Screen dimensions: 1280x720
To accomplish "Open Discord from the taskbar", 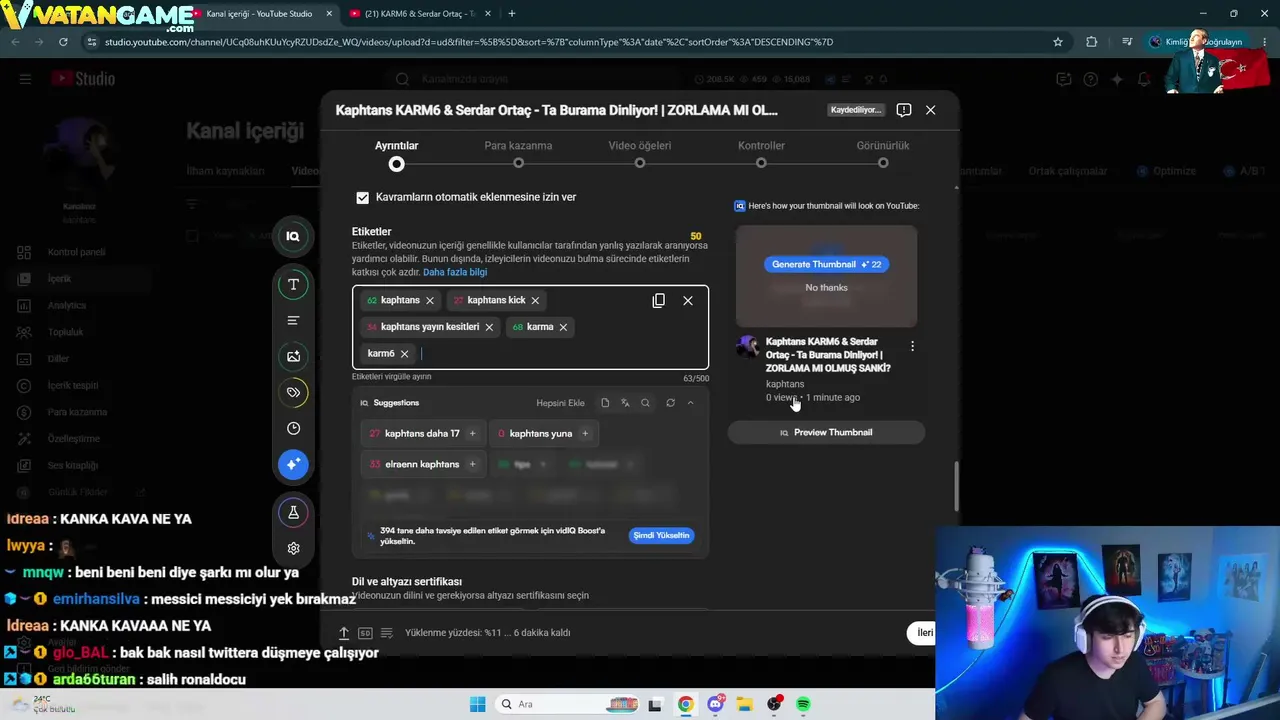I will click(x=716, y=704).
